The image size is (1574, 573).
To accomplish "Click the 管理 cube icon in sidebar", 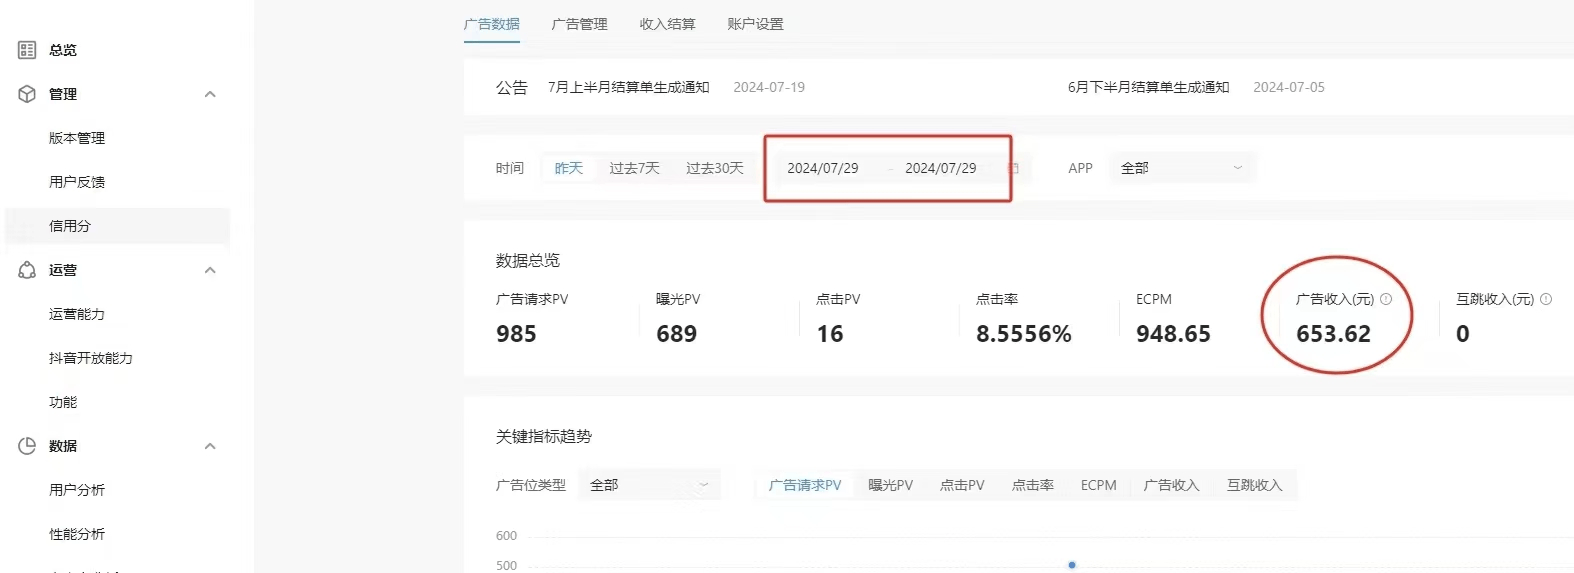I will [x=27, y=94].
